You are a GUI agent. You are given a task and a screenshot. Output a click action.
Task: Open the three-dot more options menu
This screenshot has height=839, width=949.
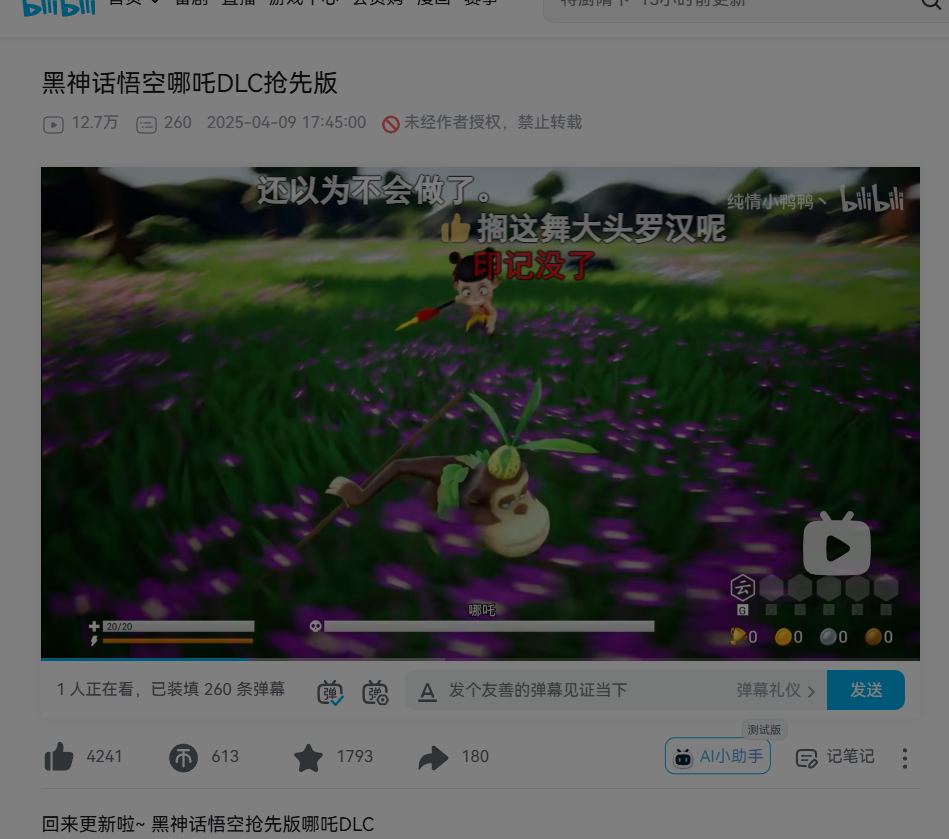[905, 758]
